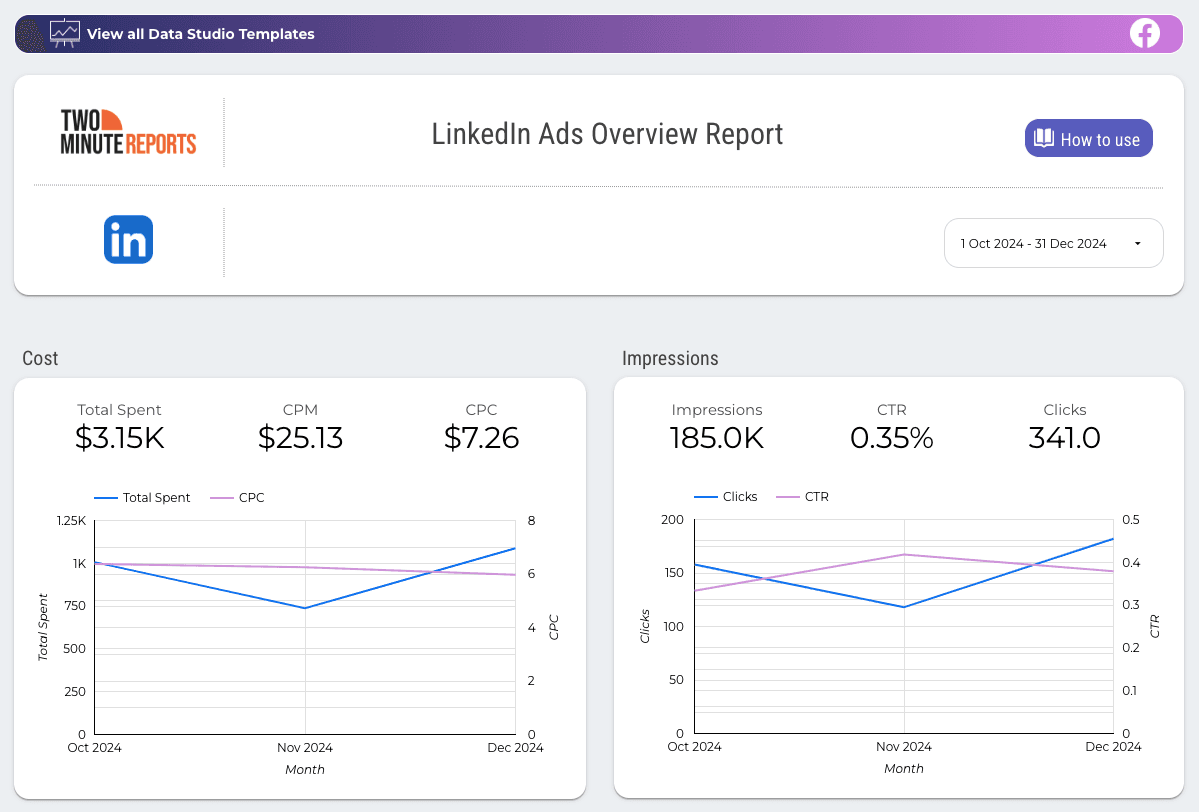Select the CPM $25.13 scorecard
The height and width of the screenshot is (812, 1199).
(x=300, y=425)
